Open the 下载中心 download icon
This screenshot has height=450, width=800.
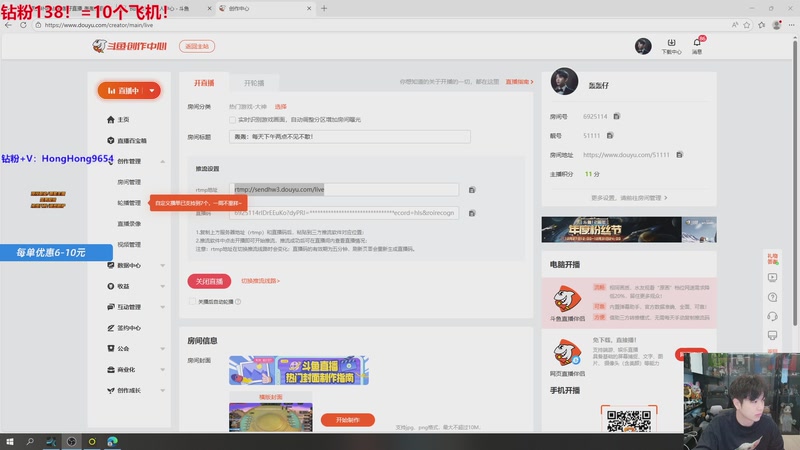(x=672, y=45)
